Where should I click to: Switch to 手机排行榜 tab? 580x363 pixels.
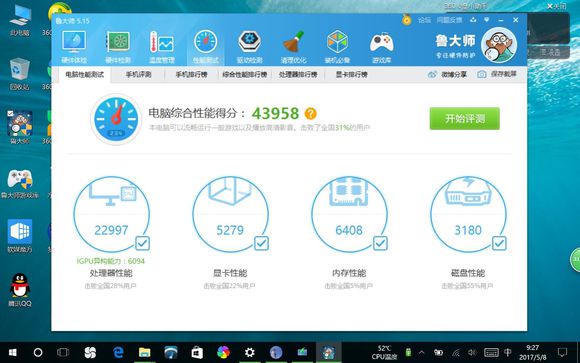coord(191,74)
